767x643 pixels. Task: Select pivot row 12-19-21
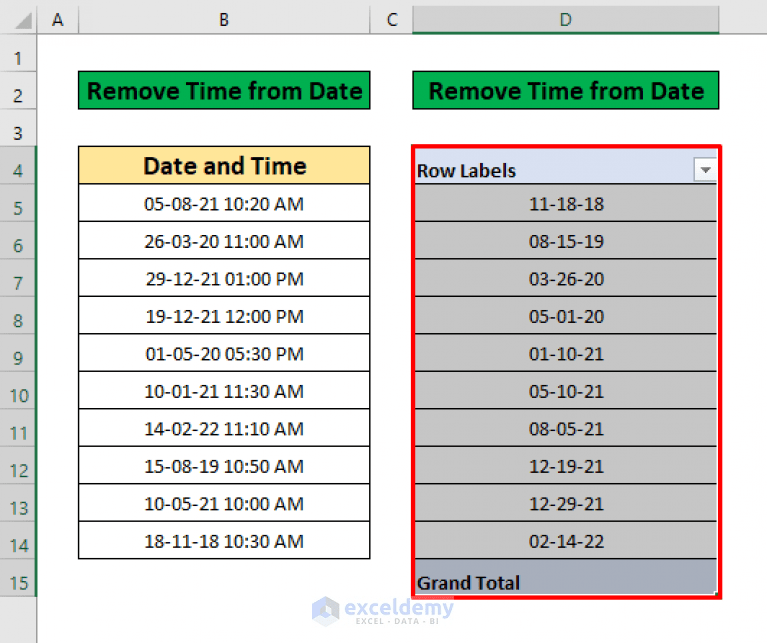coord(566,466)
